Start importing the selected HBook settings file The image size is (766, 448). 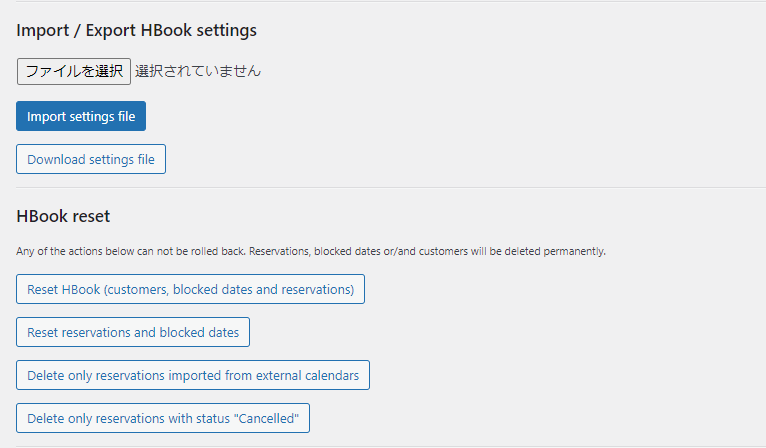point(81,116)
